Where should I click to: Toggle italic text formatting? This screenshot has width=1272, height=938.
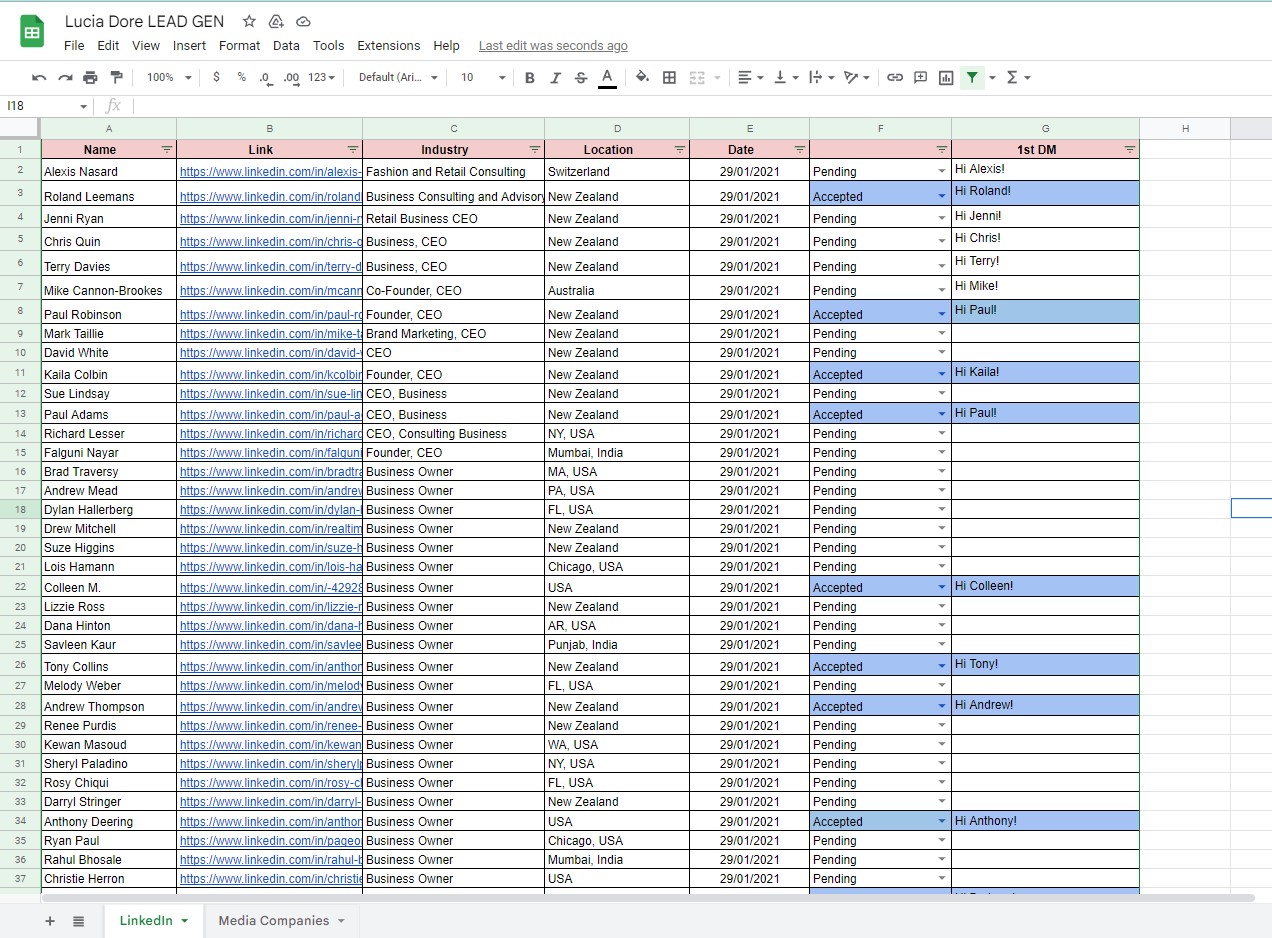[555, 78]
